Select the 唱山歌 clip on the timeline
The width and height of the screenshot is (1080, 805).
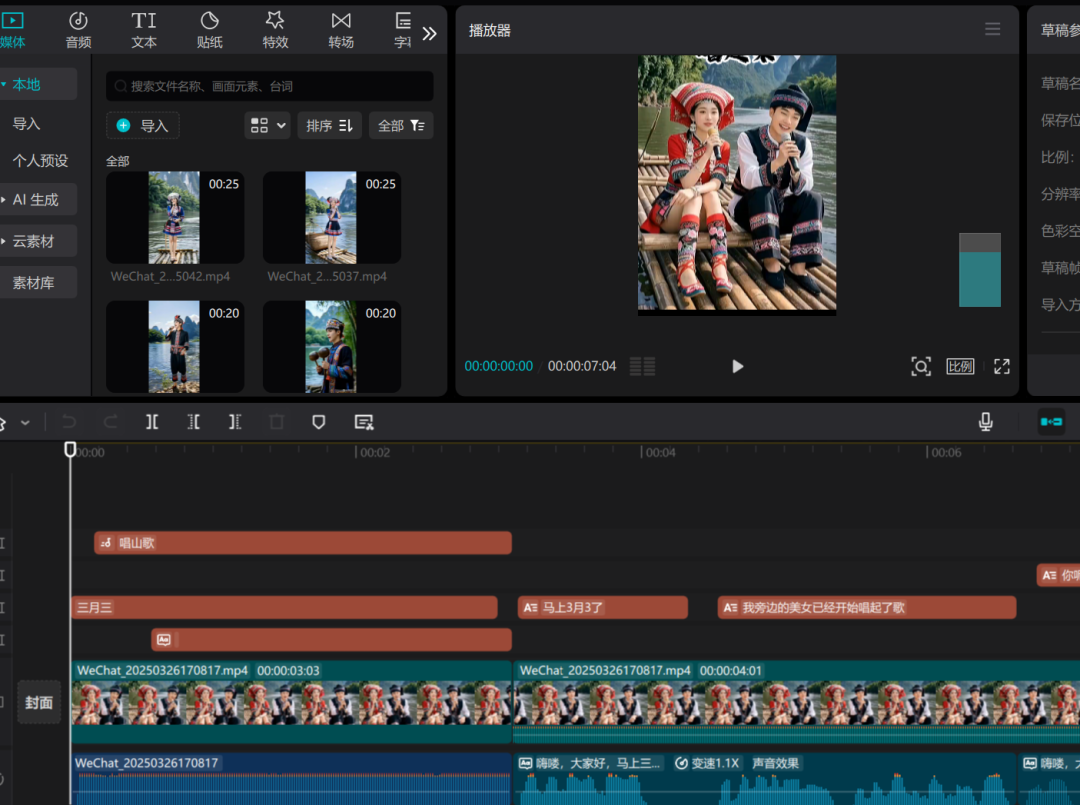pos(303,543)
